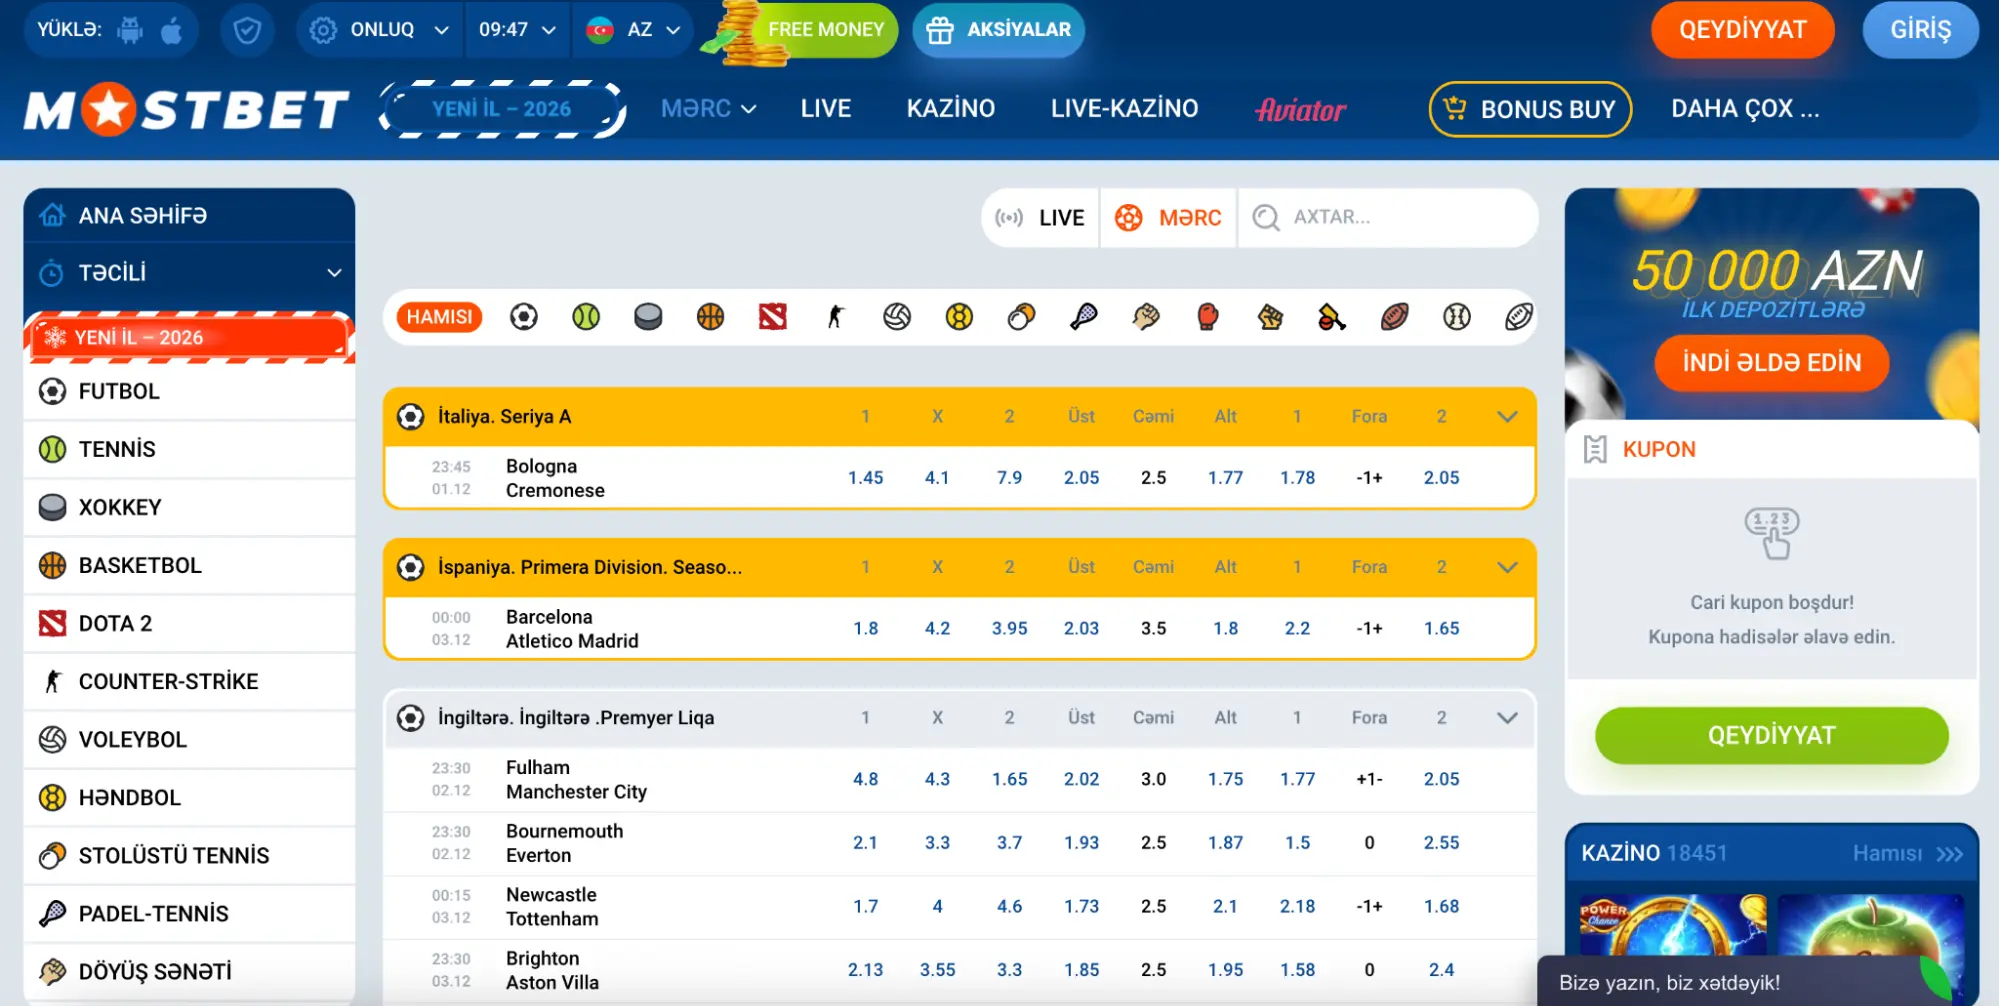Collapse the İtaliya Seriya A section
1999x1007 pixels.
1507,417
